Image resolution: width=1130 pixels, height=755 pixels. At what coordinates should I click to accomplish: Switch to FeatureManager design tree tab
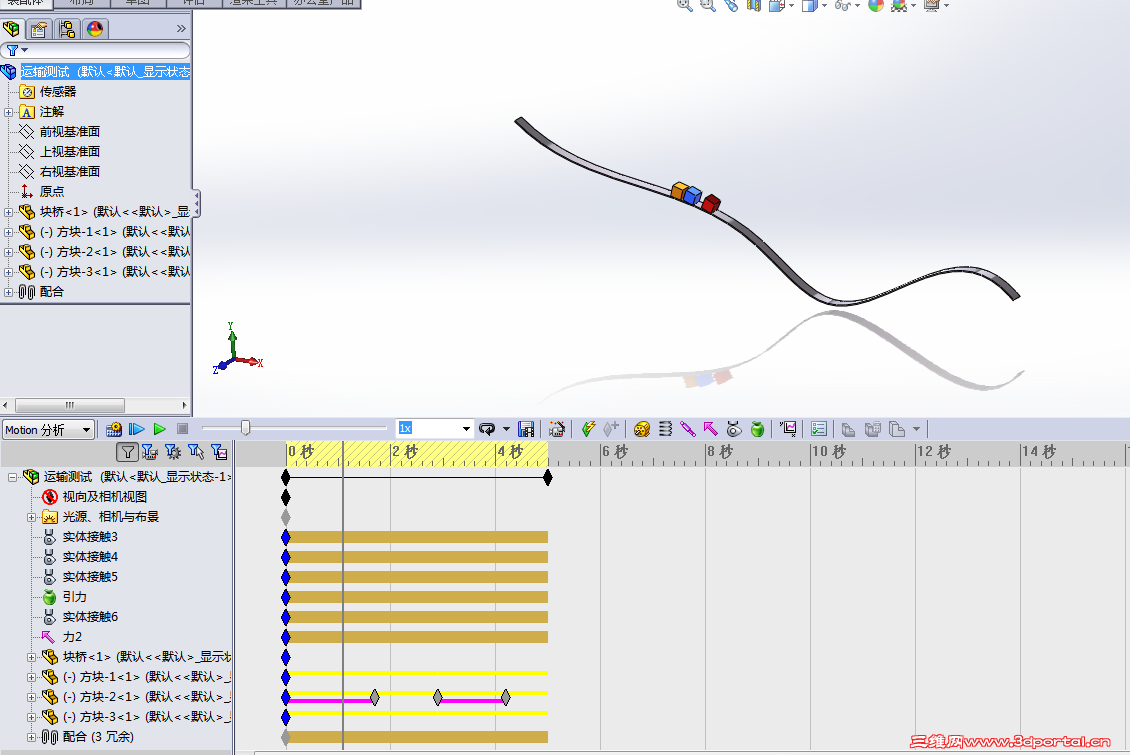(12, 29)
